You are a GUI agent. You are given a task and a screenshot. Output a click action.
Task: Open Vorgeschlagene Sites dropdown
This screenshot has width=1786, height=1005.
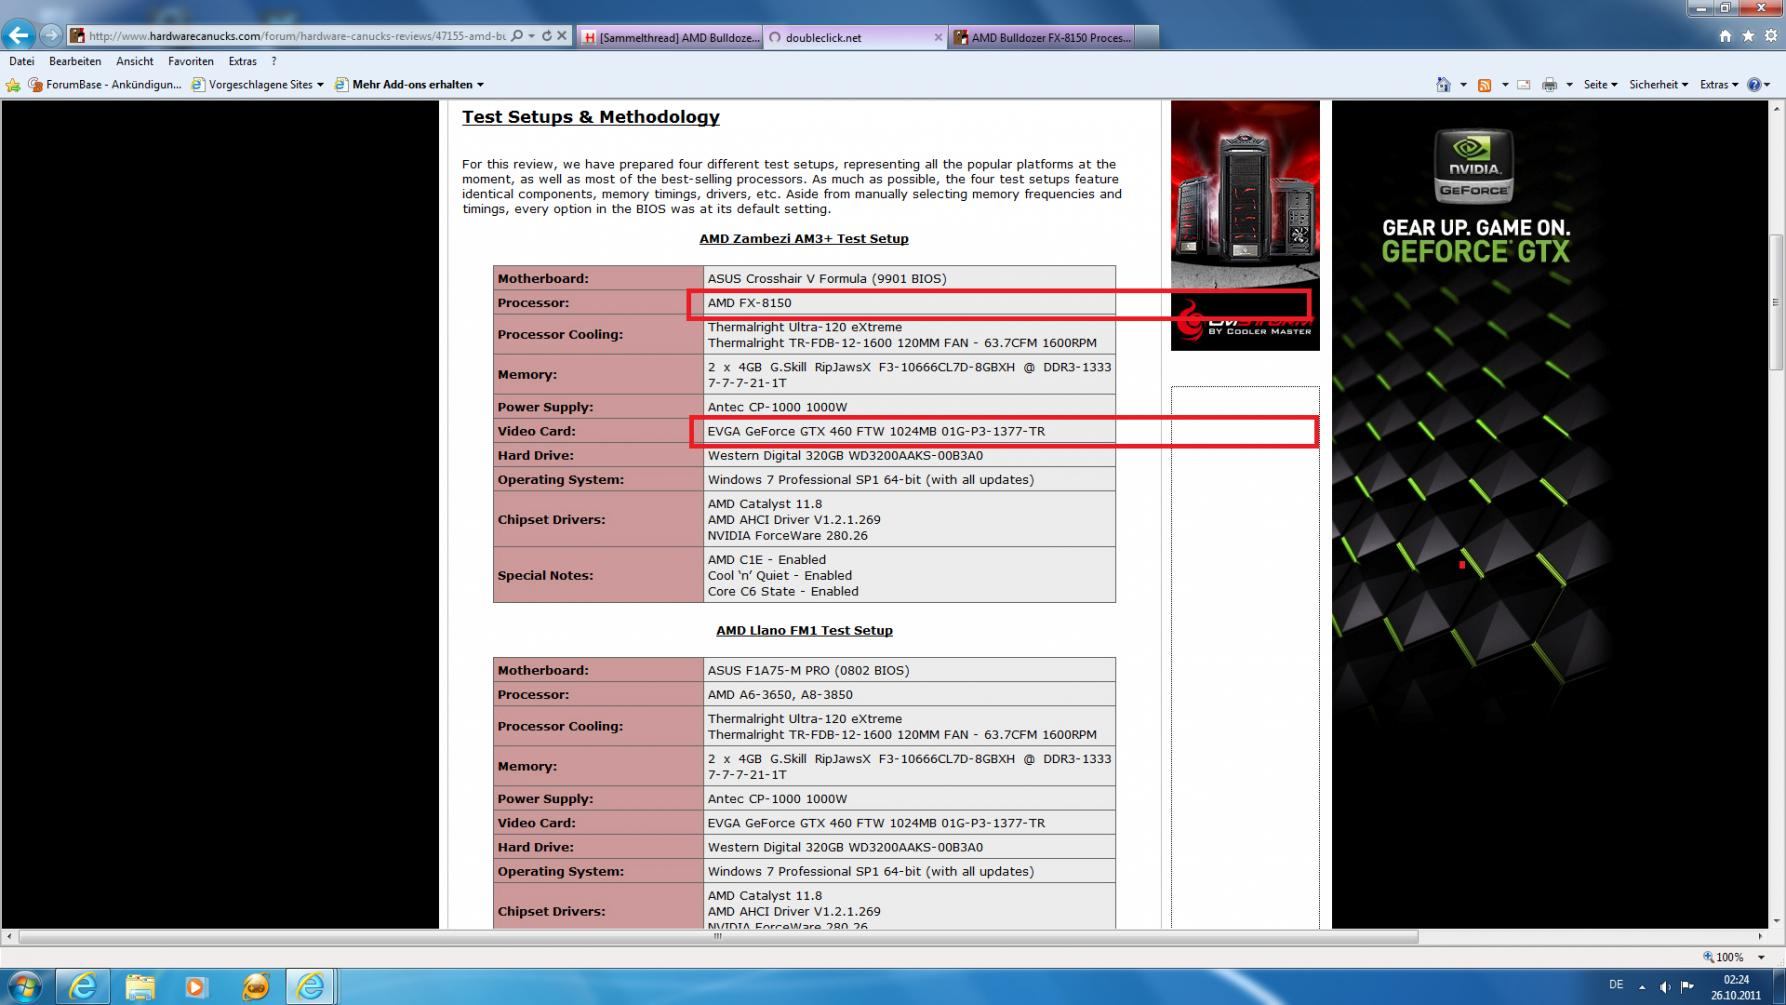[257, 85]
